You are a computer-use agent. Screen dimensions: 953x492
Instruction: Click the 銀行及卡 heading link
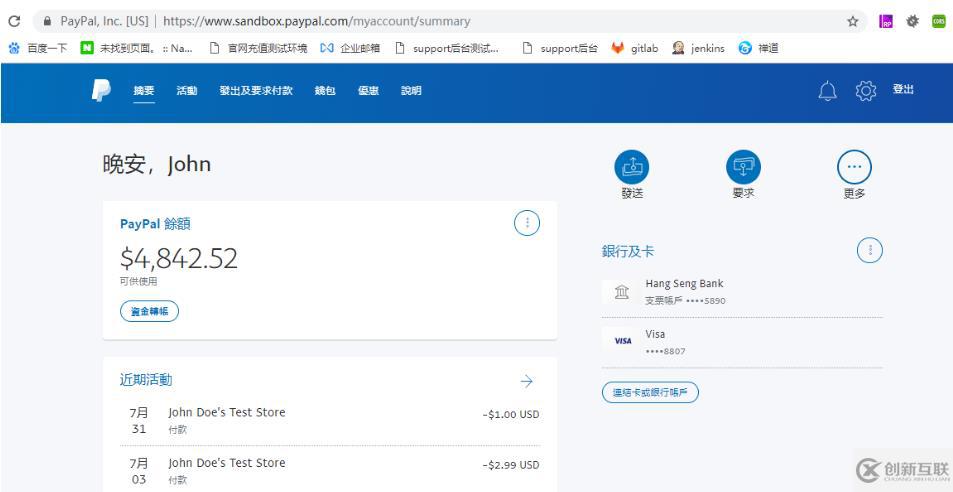coord(628,251)
